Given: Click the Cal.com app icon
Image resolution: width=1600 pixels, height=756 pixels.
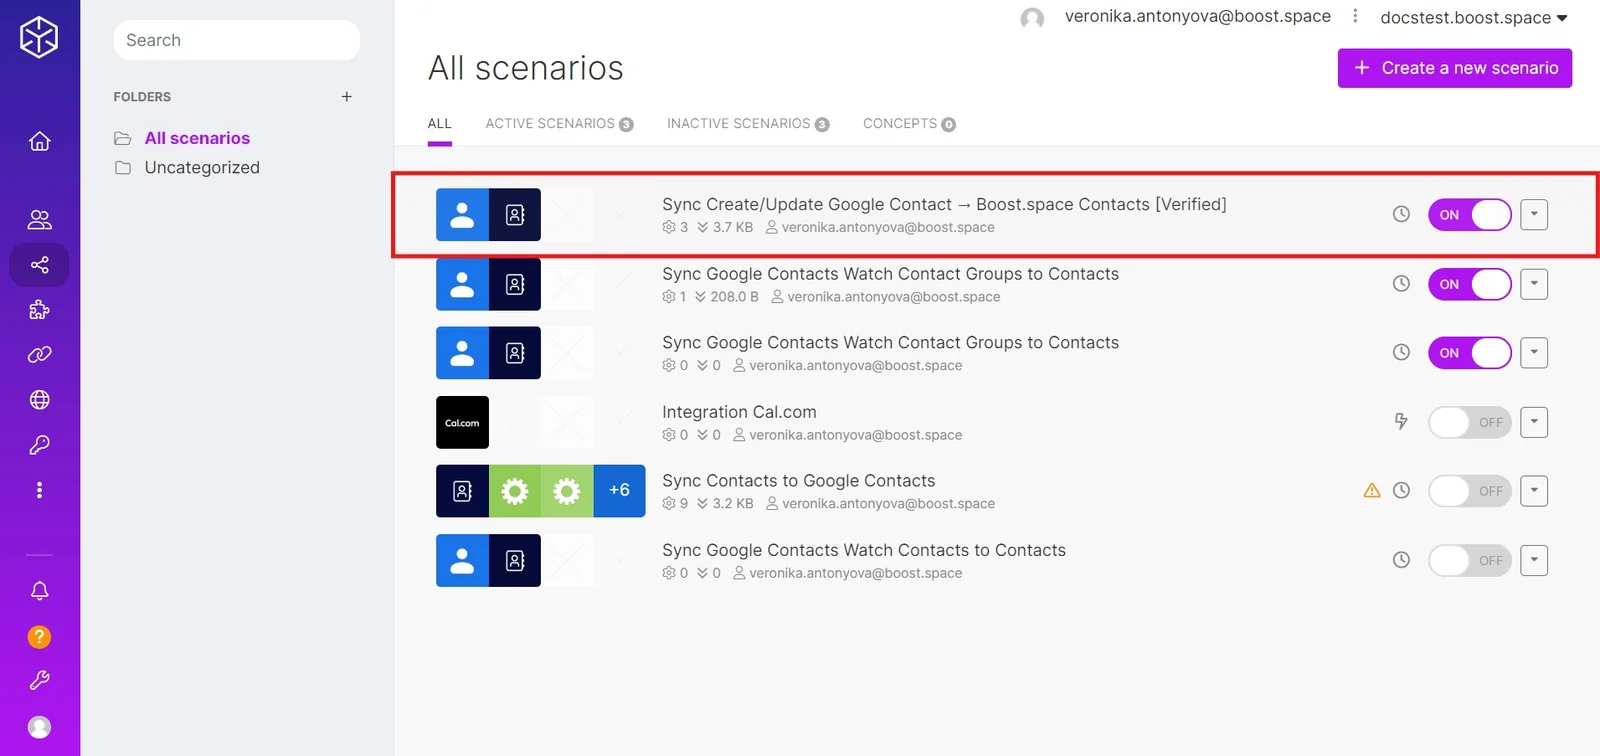Looking at the screenshot, I should [462, 422].
